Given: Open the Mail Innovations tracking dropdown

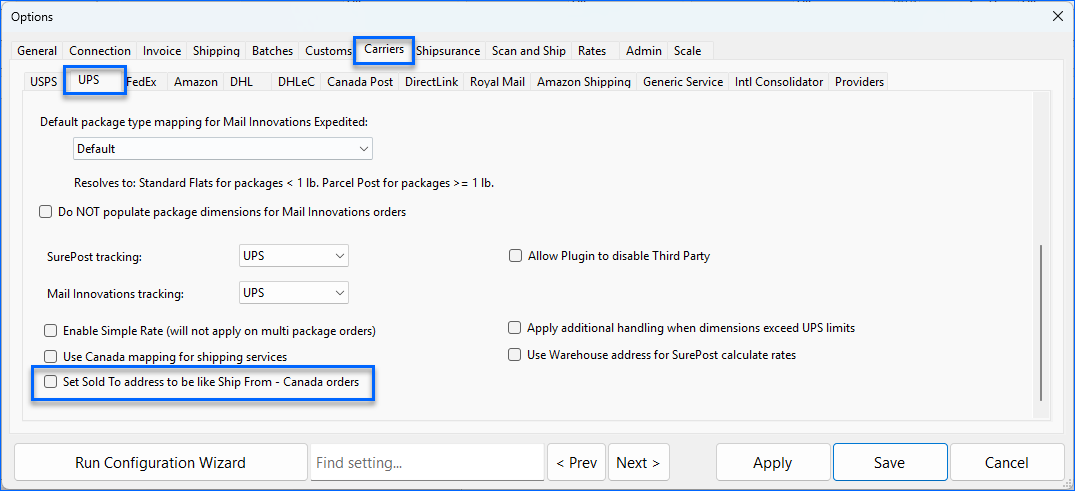Looking at the screenshot, I should click(294, 293).
